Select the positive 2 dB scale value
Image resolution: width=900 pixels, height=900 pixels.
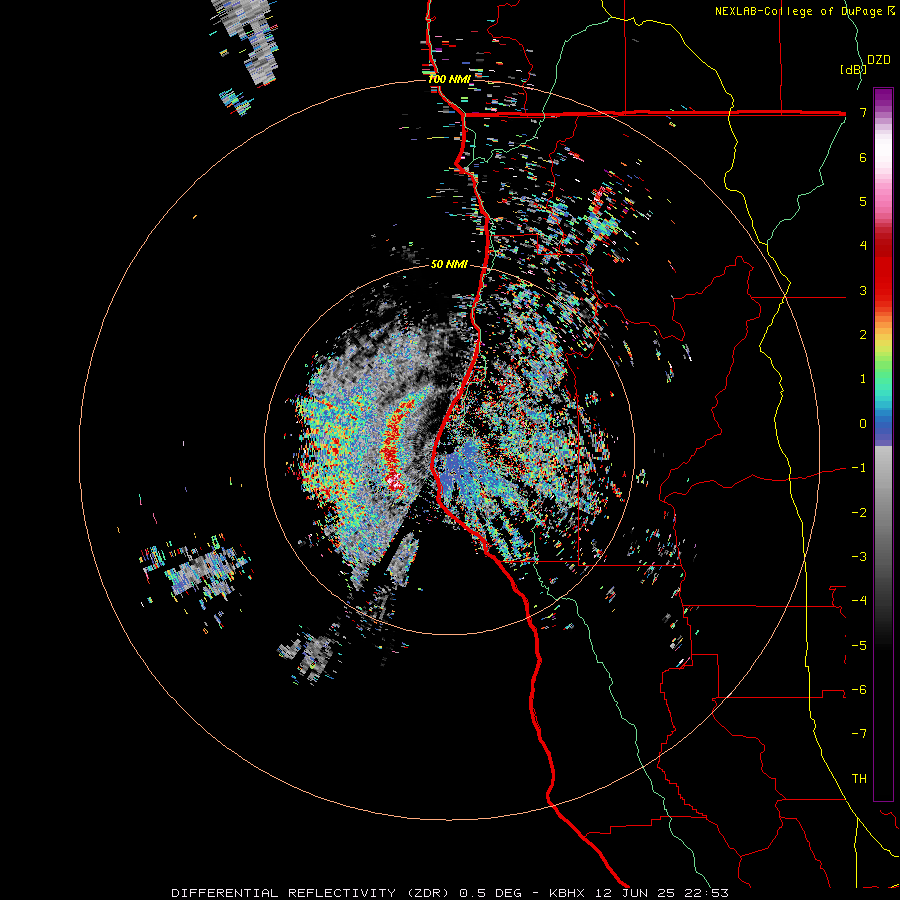click(x=863, y=335)
